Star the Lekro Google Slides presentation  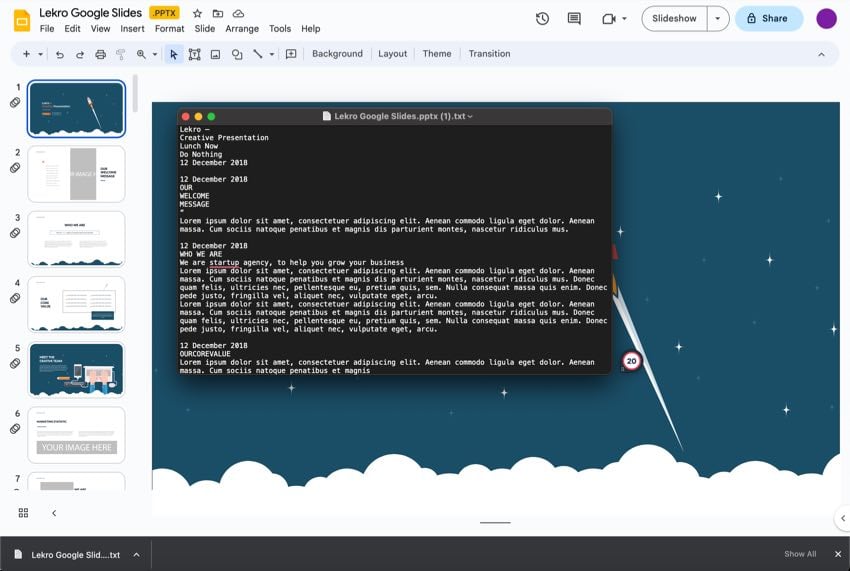[x=197, y=14]
